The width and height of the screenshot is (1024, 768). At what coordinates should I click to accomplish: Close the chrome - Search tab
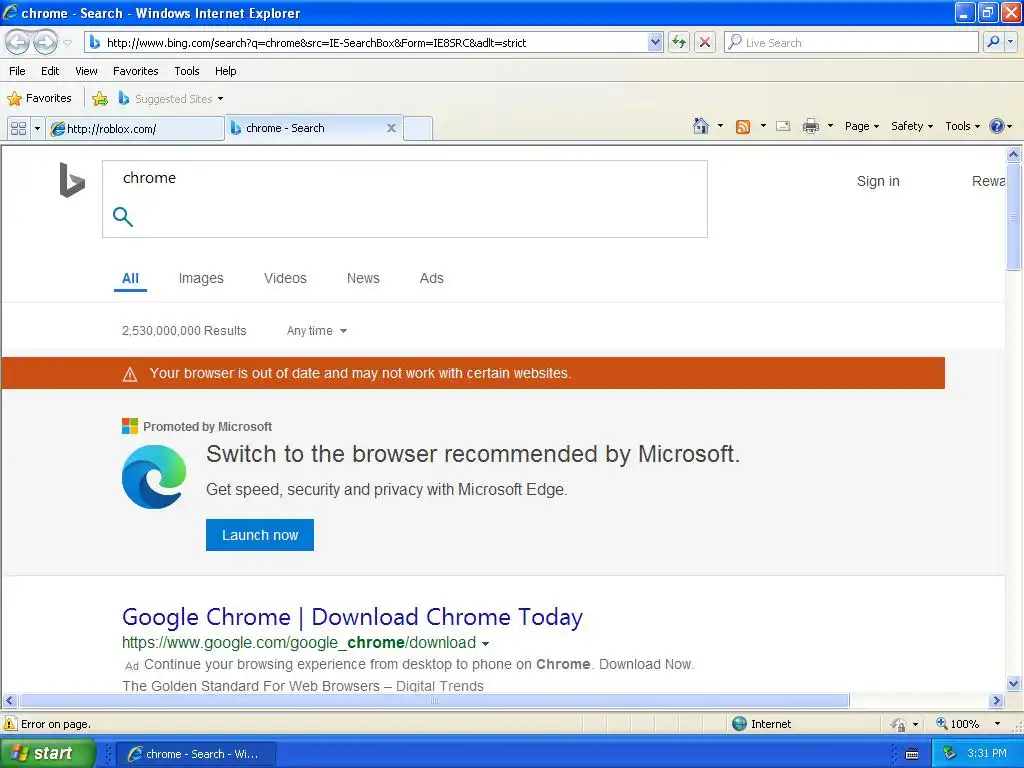click(391, 128)
